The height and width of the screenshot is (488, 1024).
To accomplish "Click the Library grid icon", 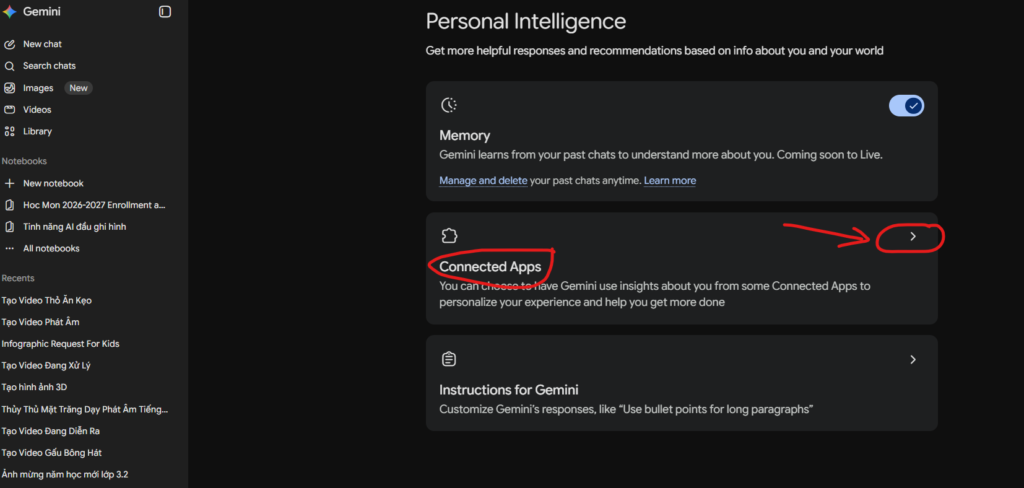I will point(10,131).
